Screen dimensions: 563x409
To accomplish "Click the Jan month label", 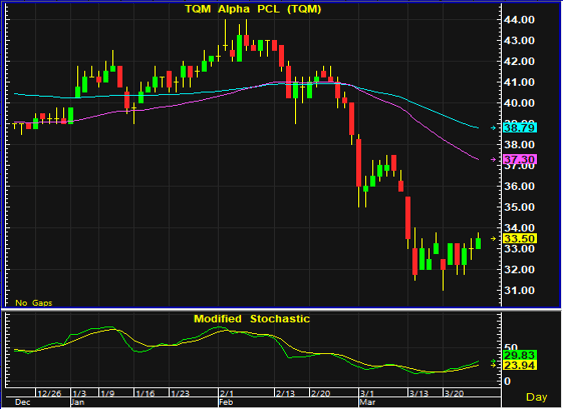I will (x=78, y=402).
